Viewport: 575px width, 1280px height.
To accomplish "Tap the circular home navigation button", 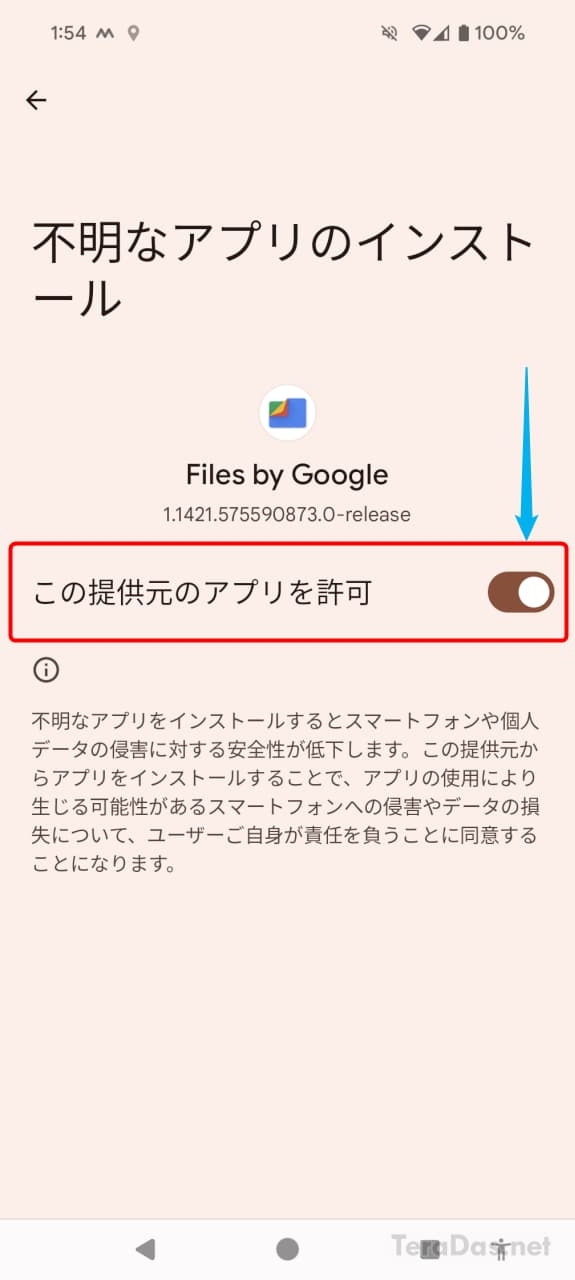I will tap(288, 1248).
